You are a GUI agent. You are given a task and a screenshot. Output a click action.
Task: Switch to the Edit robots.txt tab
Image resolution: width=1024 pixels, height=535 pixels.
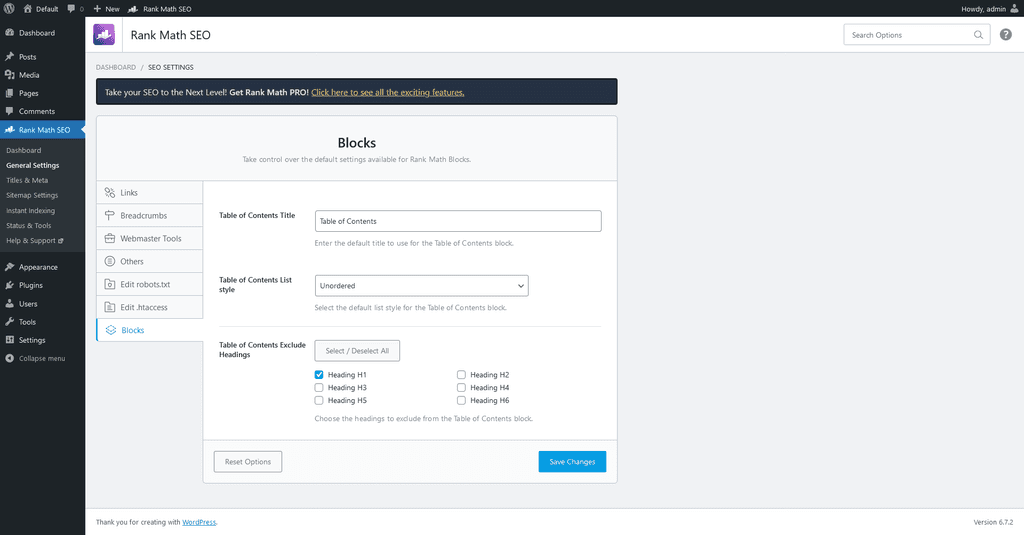(x=150, y=284)
